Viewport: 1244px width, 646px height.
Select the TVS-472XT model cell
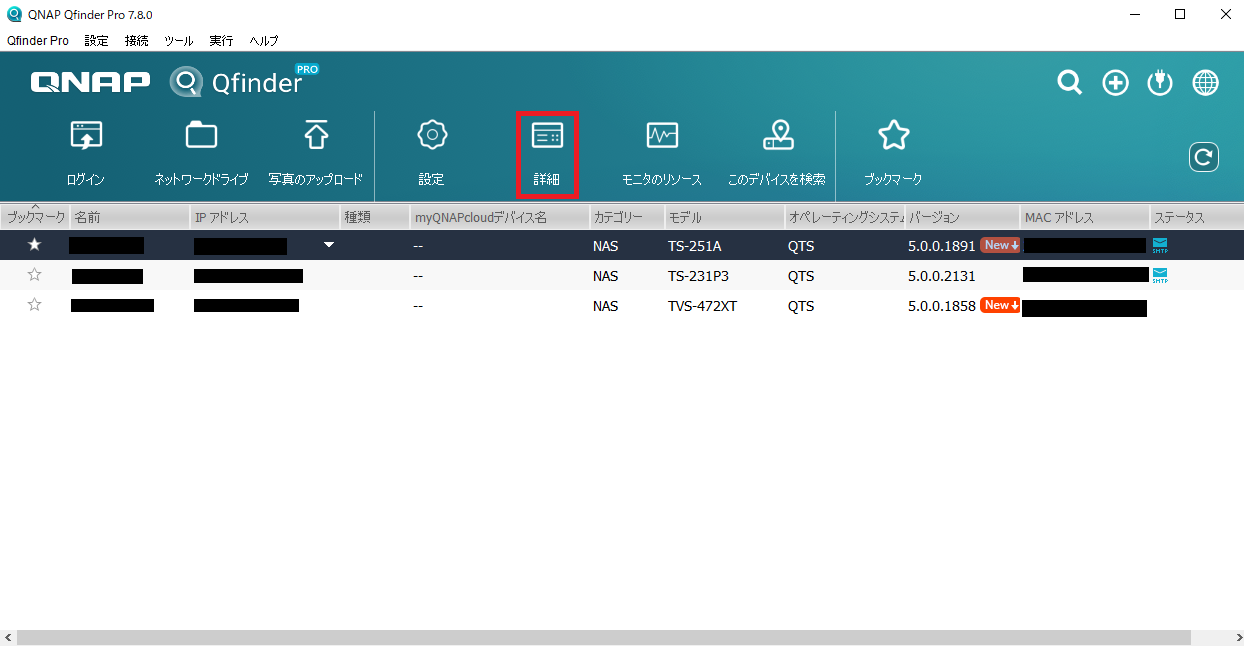click(x=702, y=306)
